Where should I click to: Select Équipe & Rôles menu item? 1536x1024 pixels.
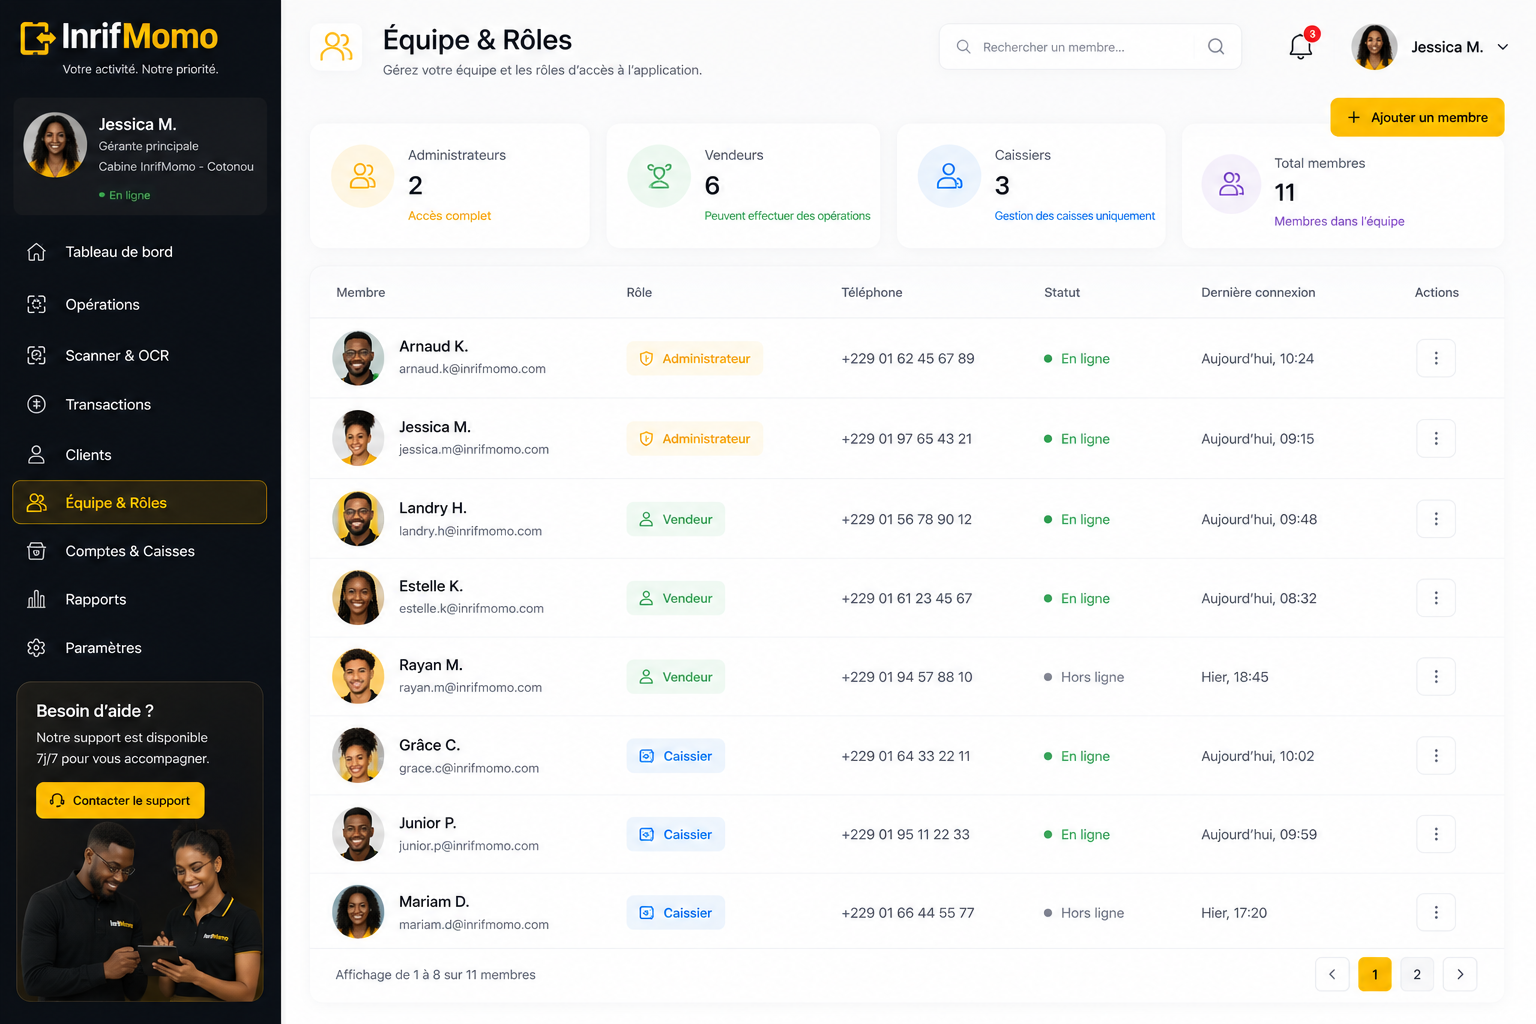tap(139, 502)
